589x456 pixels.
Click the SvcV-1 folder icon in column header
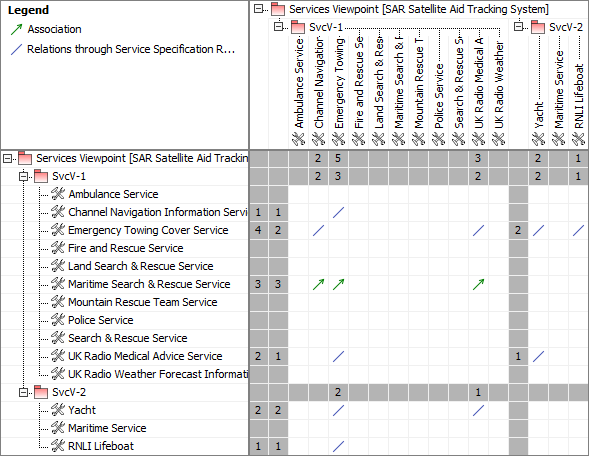298,27
